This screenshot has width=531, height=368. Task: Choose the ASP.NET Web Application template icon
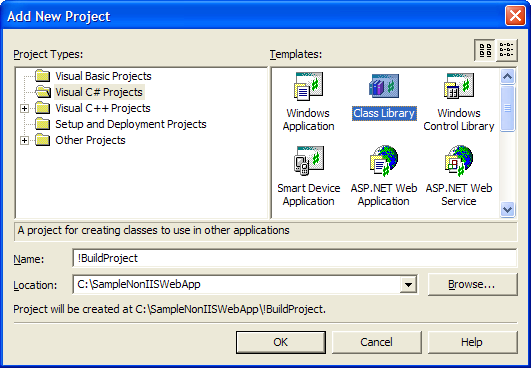pyautogui.click(x=384, y=161)
